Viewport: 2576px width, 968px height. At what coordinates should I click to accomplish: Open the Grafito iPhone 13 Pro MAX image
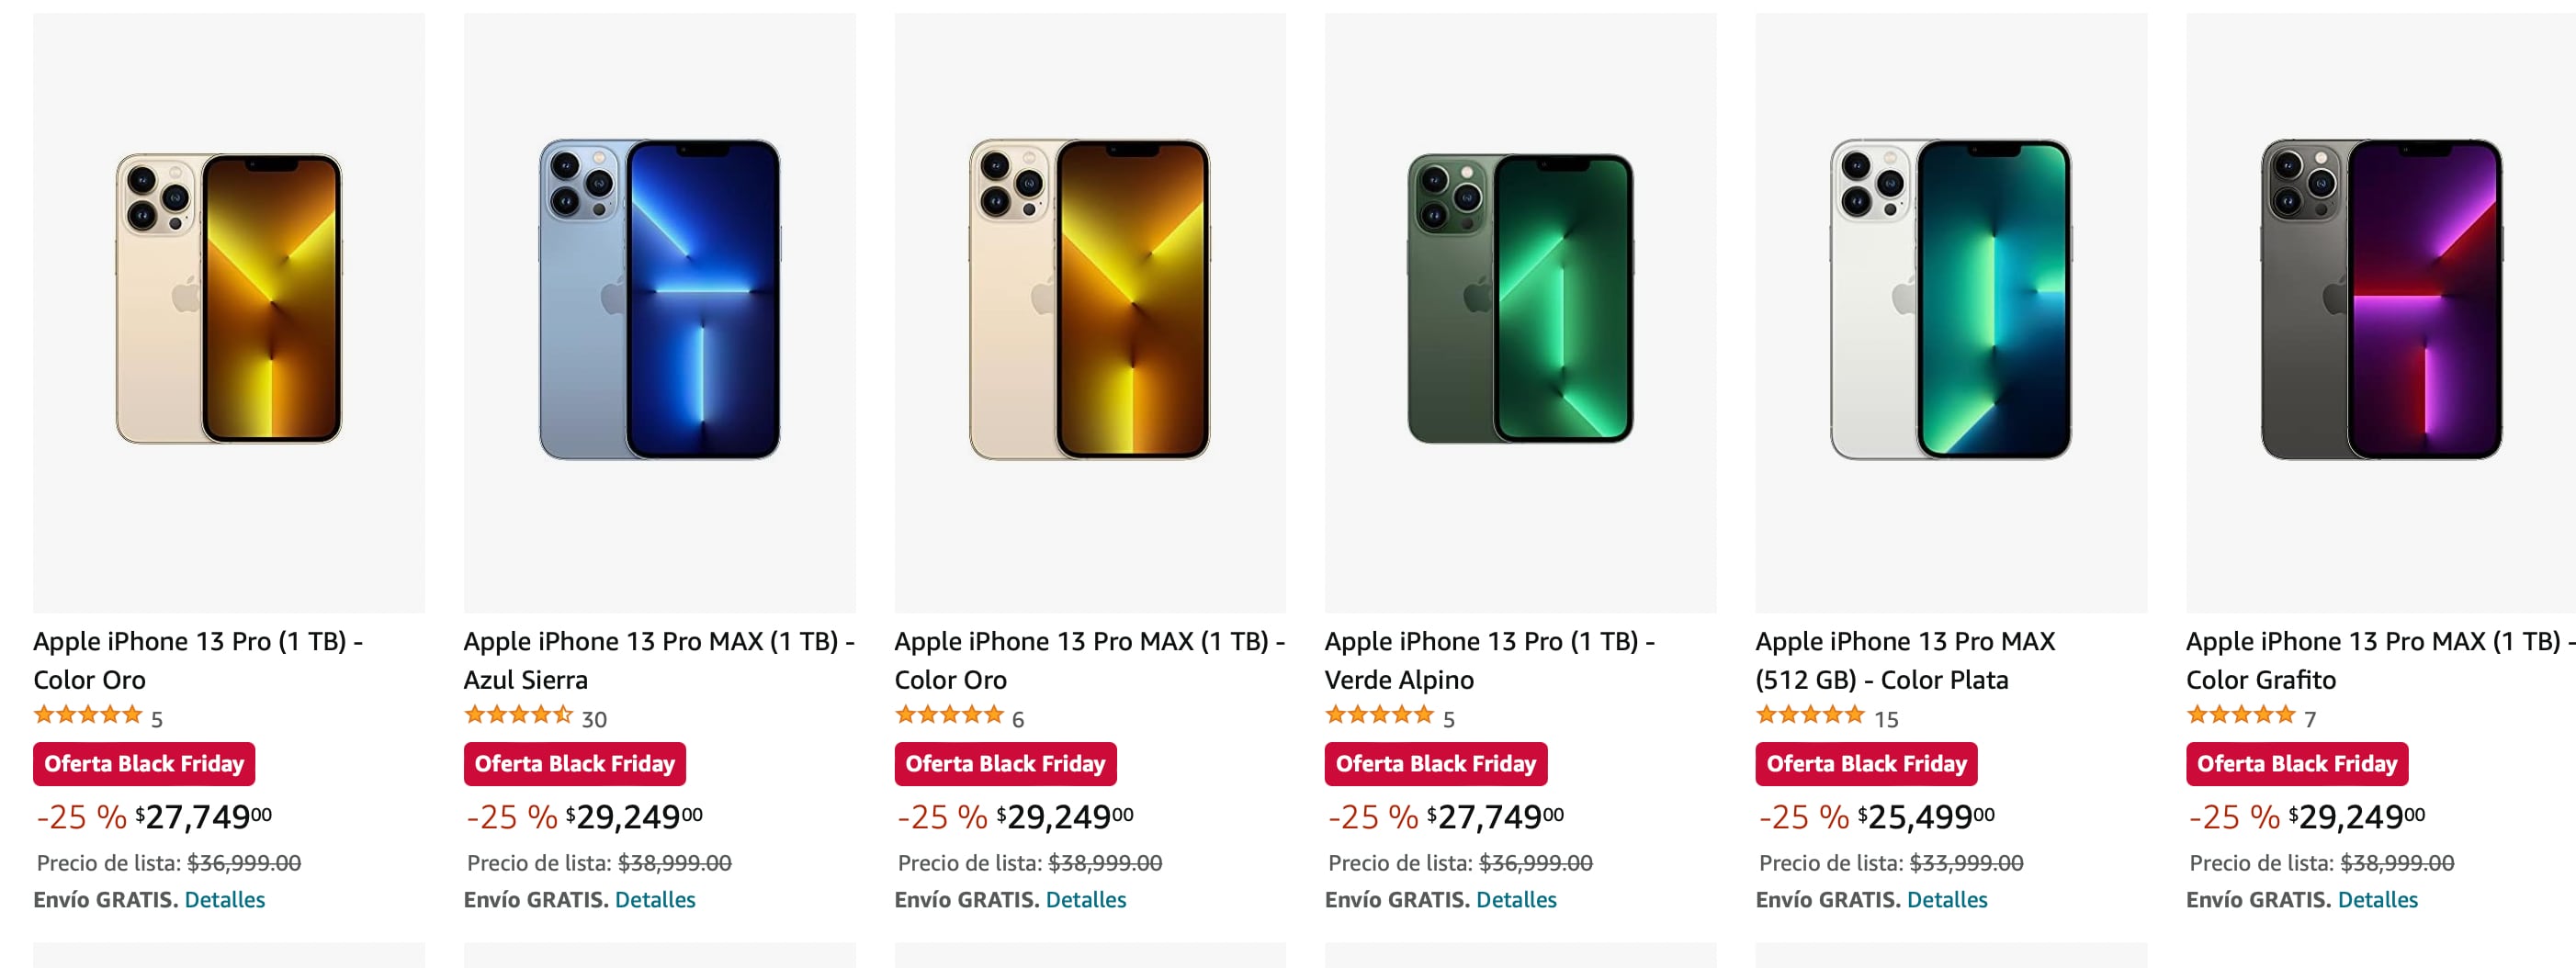pyautogui.click(x=2381, y=298)
